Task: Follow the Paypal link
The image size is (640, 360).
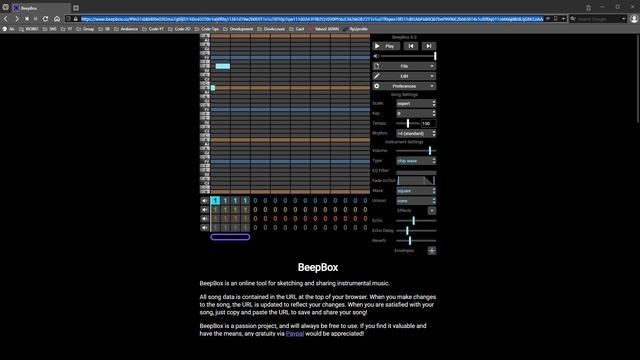Action: (x=295, y=333)
